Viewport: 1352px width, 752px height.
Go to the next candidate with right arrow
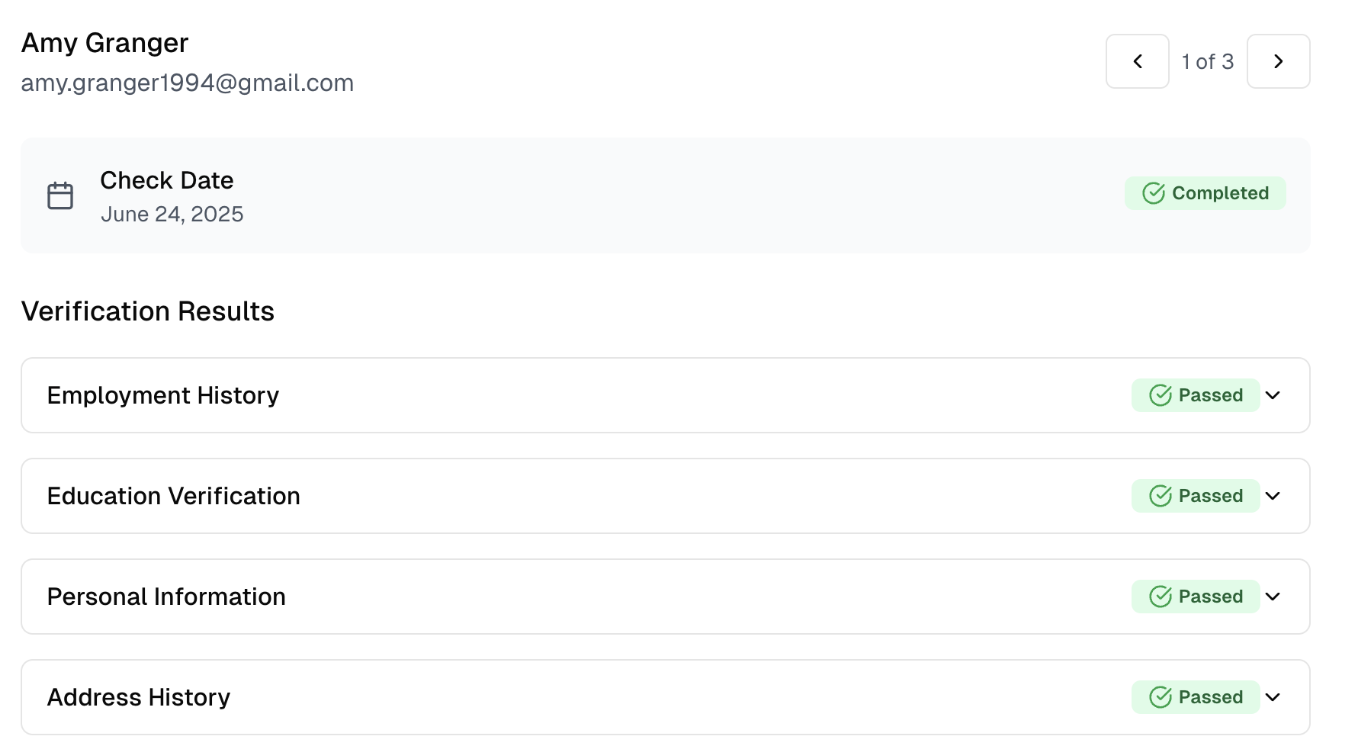click(x=1278, y=61)
